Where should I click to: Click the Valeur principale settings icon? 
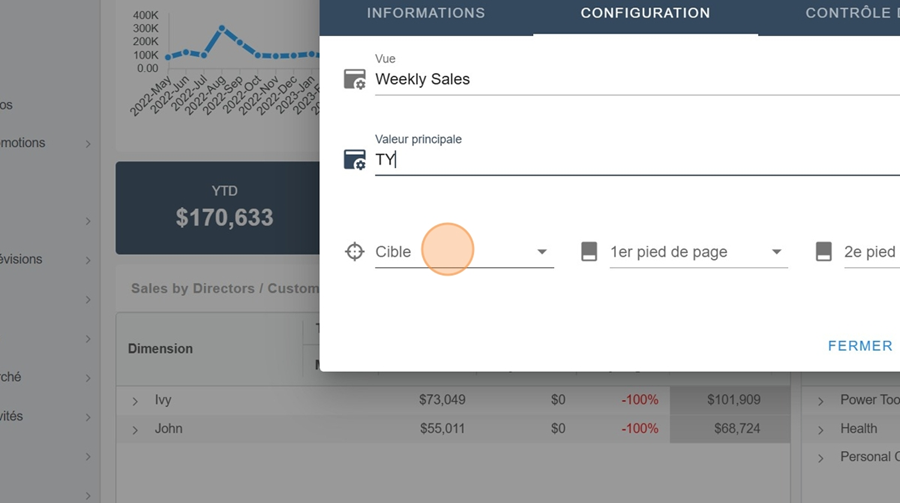[354, 160]
